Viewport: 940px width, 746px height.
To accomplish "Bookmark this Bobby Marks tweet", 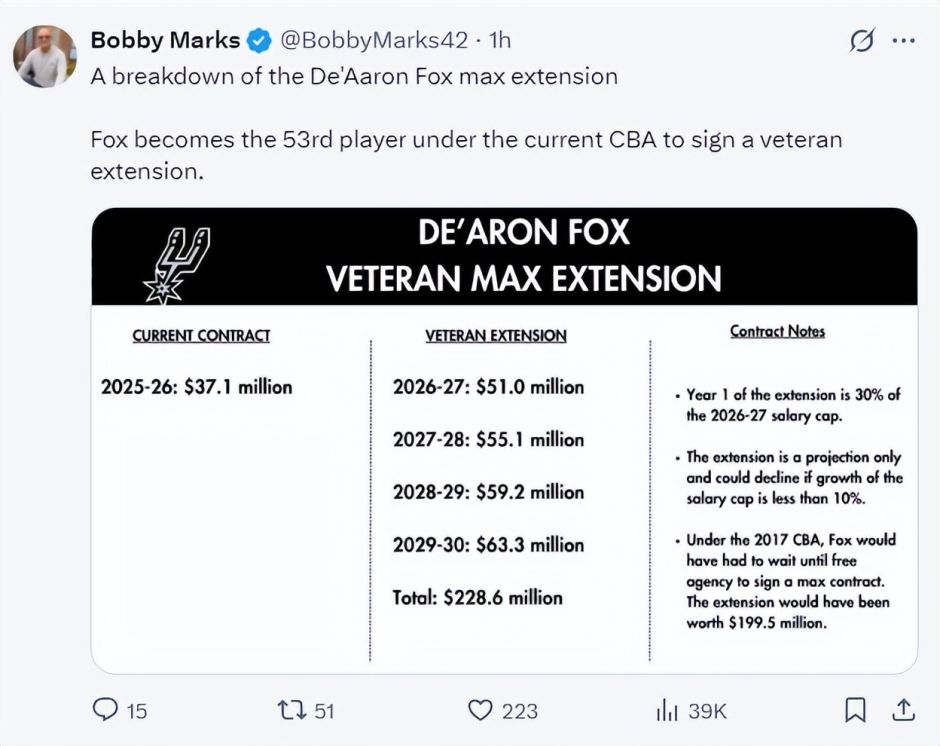I will pyautogui.click(x=855, y=710).
